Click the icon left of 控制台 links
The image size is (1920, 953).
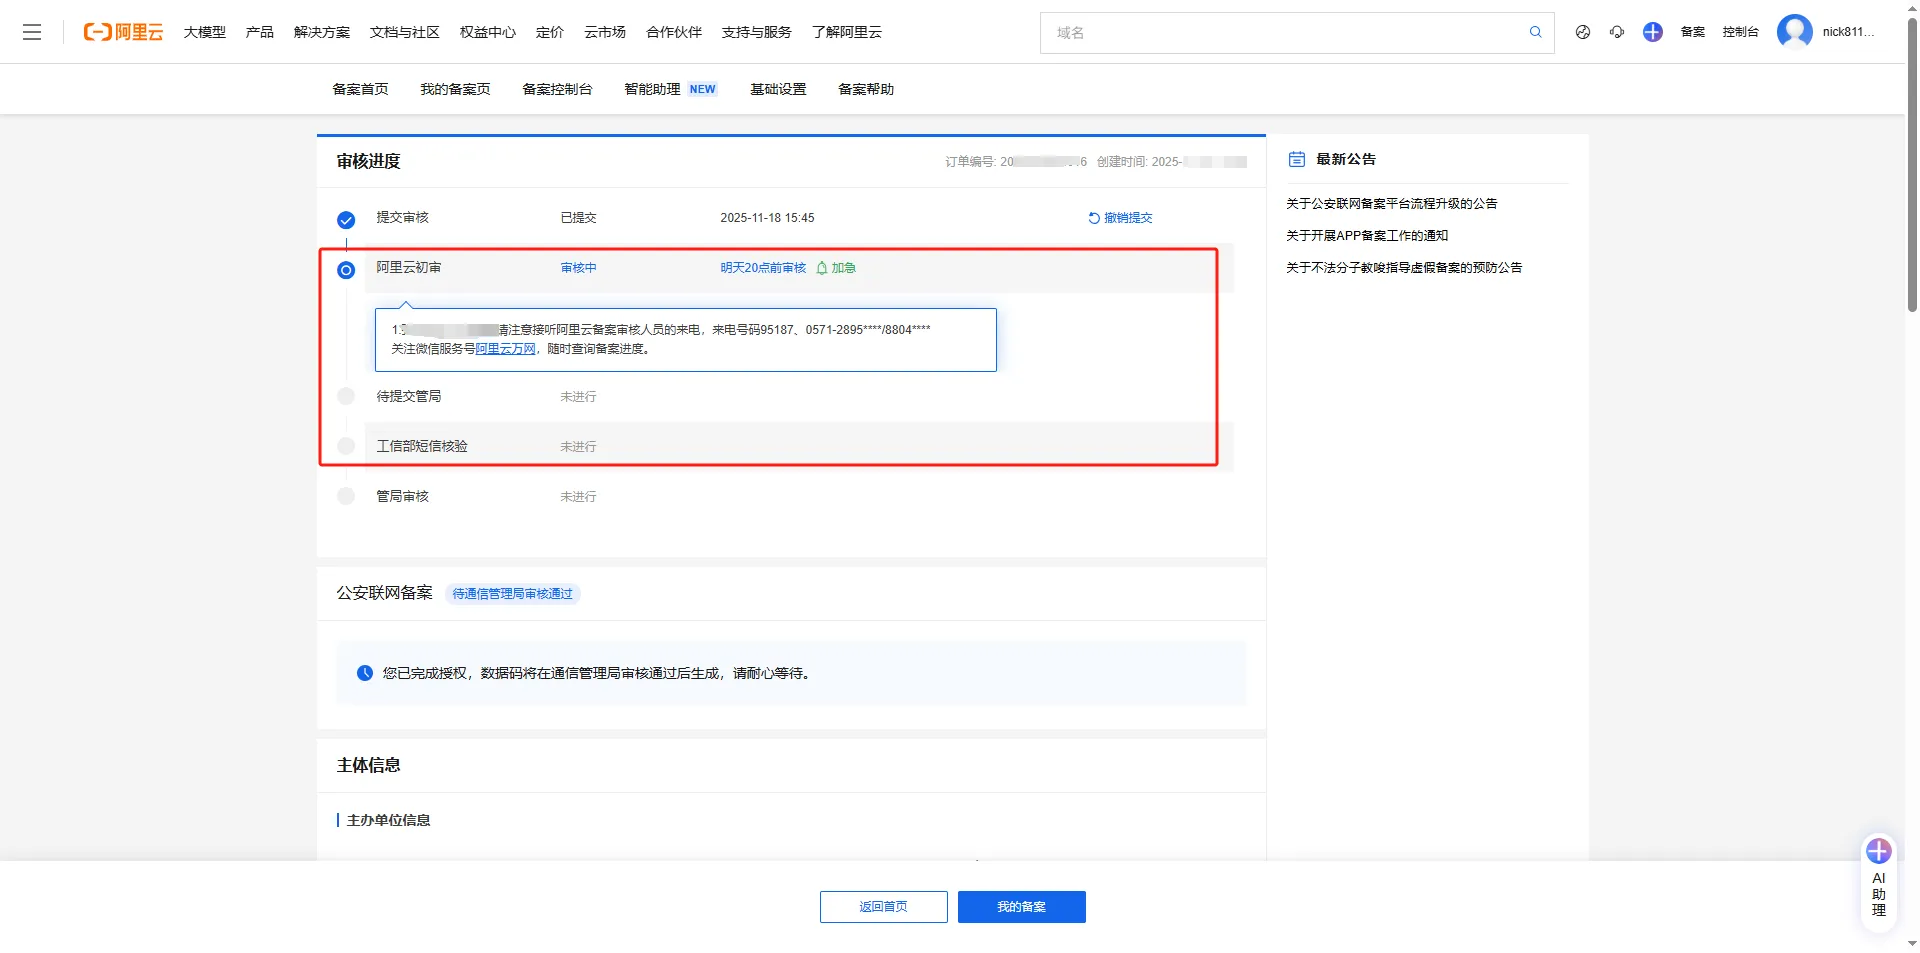[x=1583, y=32]
